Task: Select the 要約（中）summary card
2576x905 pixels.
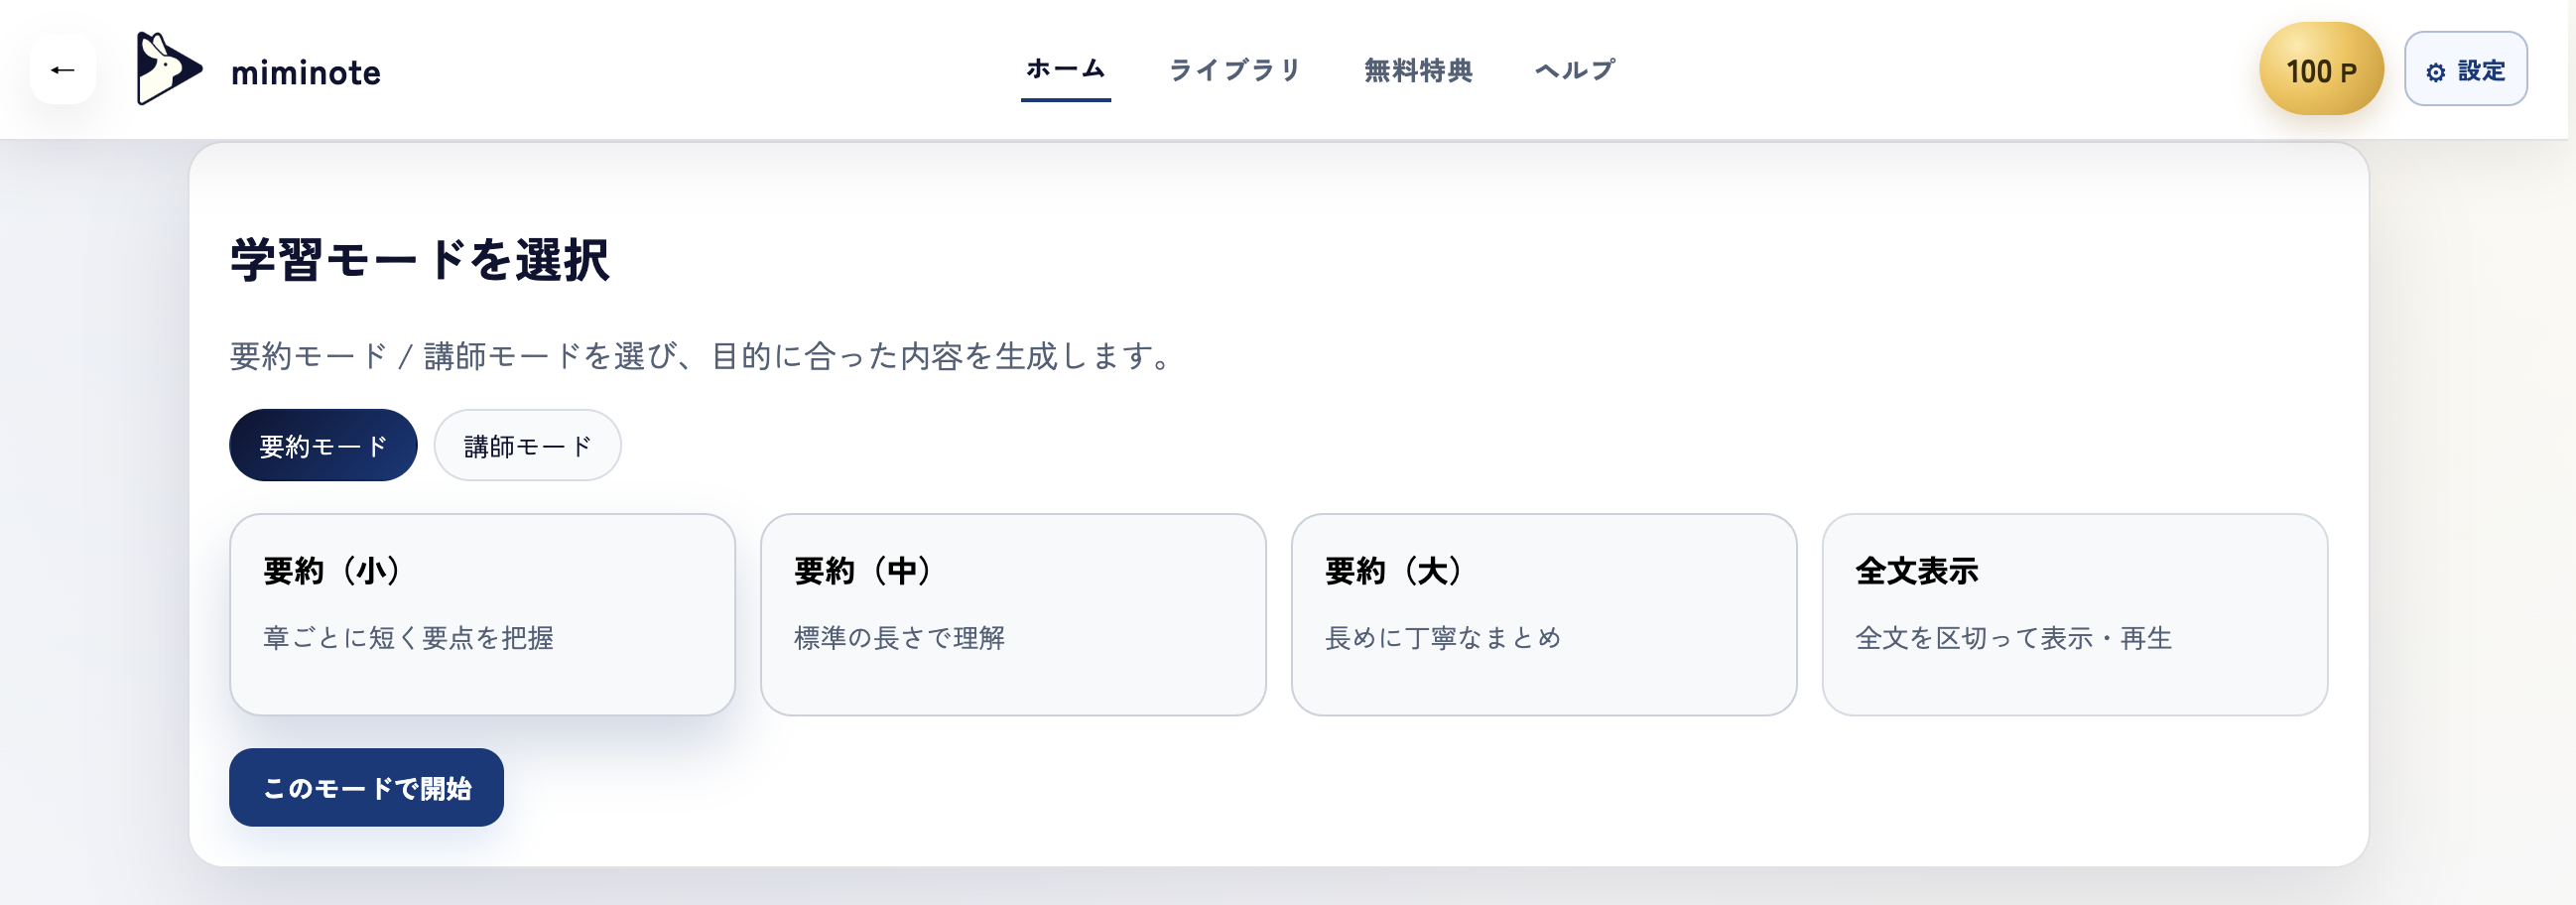Action: (x=1013, y=613)
